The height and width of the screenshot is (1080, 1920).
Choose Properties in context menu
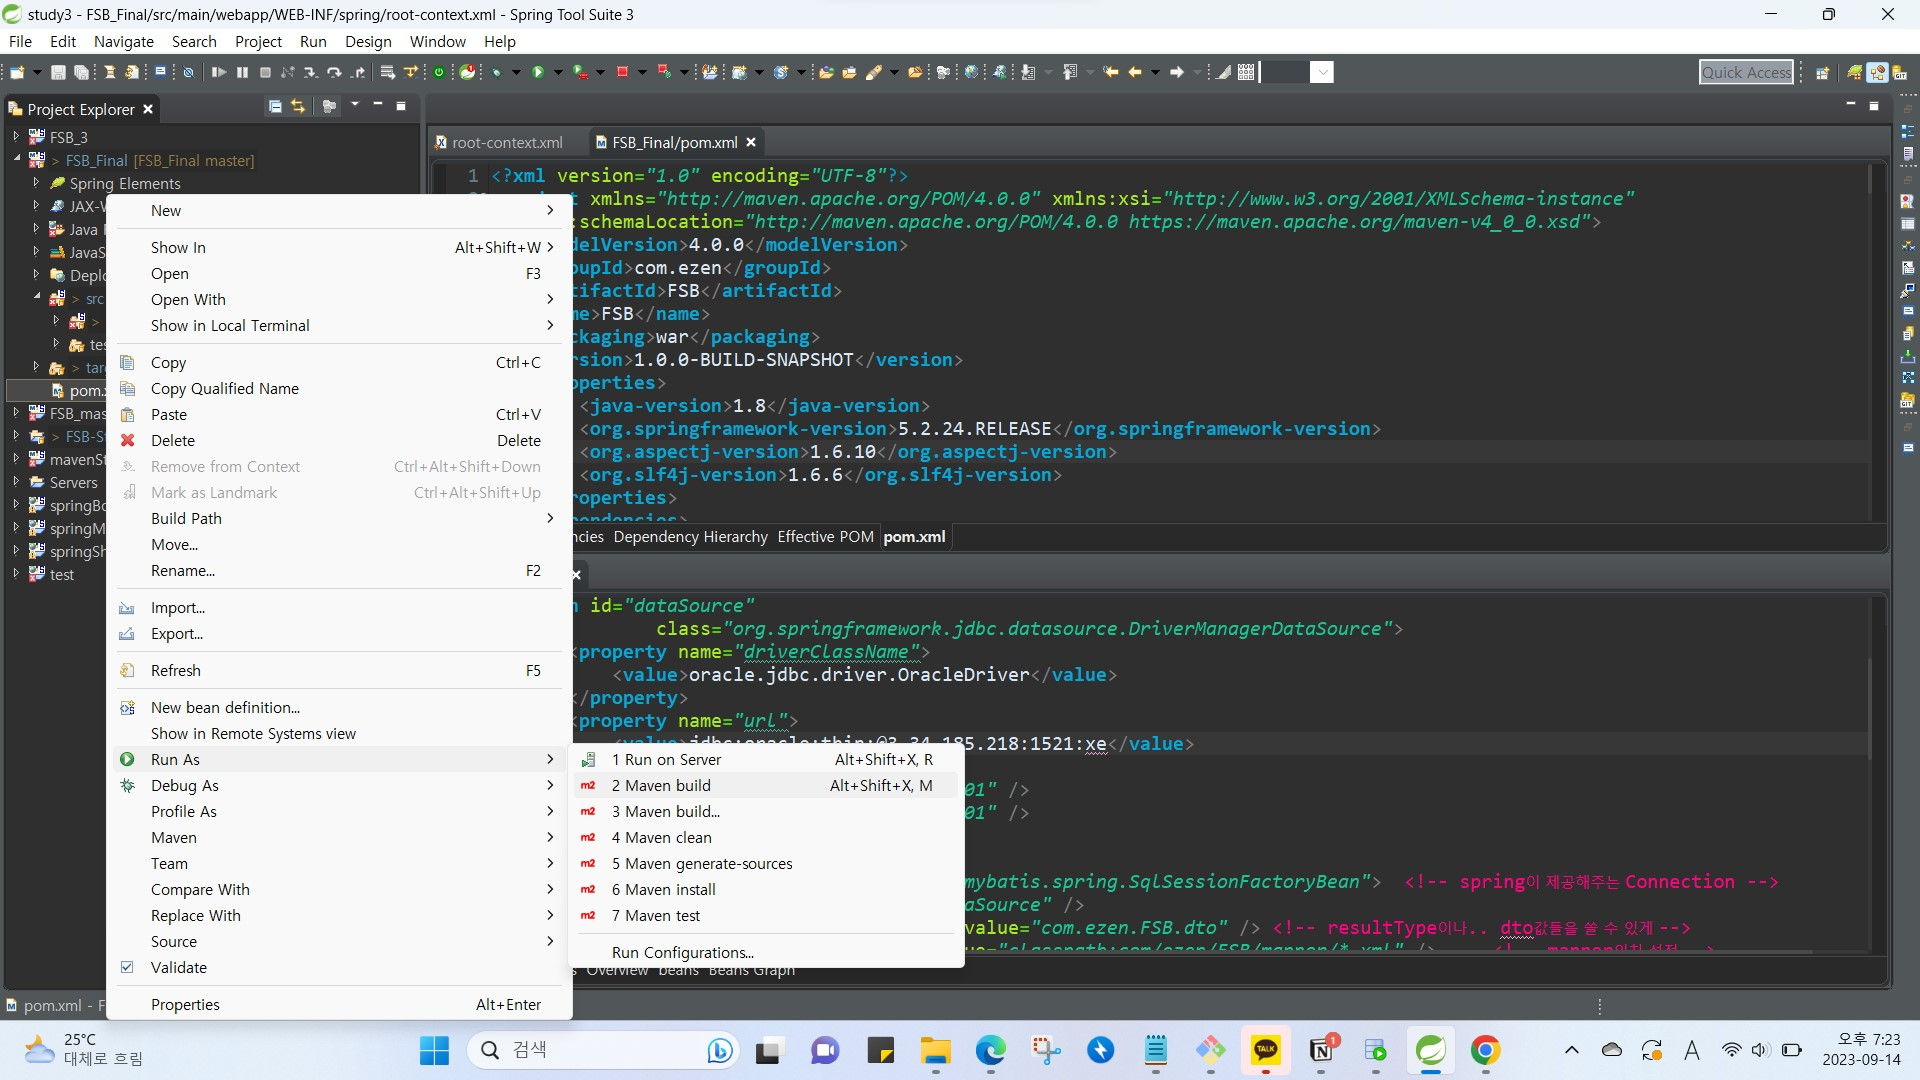click(x=339, y=1004)
